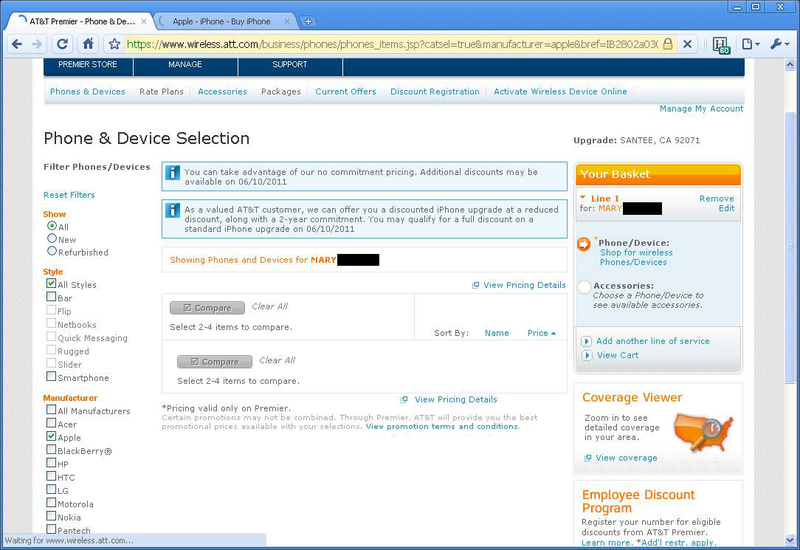The width and height of the screenshot is (800, 550).
Task: Open the MANAGE menu
Action: [185, 65]
